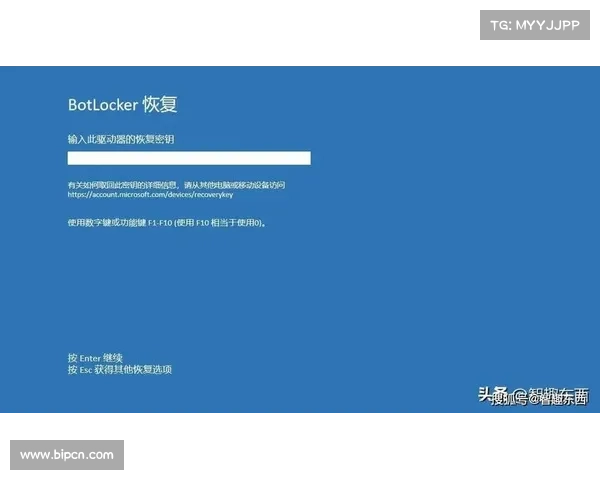This screenshot has height=480, width=600.
Task: Click the '输入此驱动器的恢复密钥' label
Action: (x=121, y=139)
